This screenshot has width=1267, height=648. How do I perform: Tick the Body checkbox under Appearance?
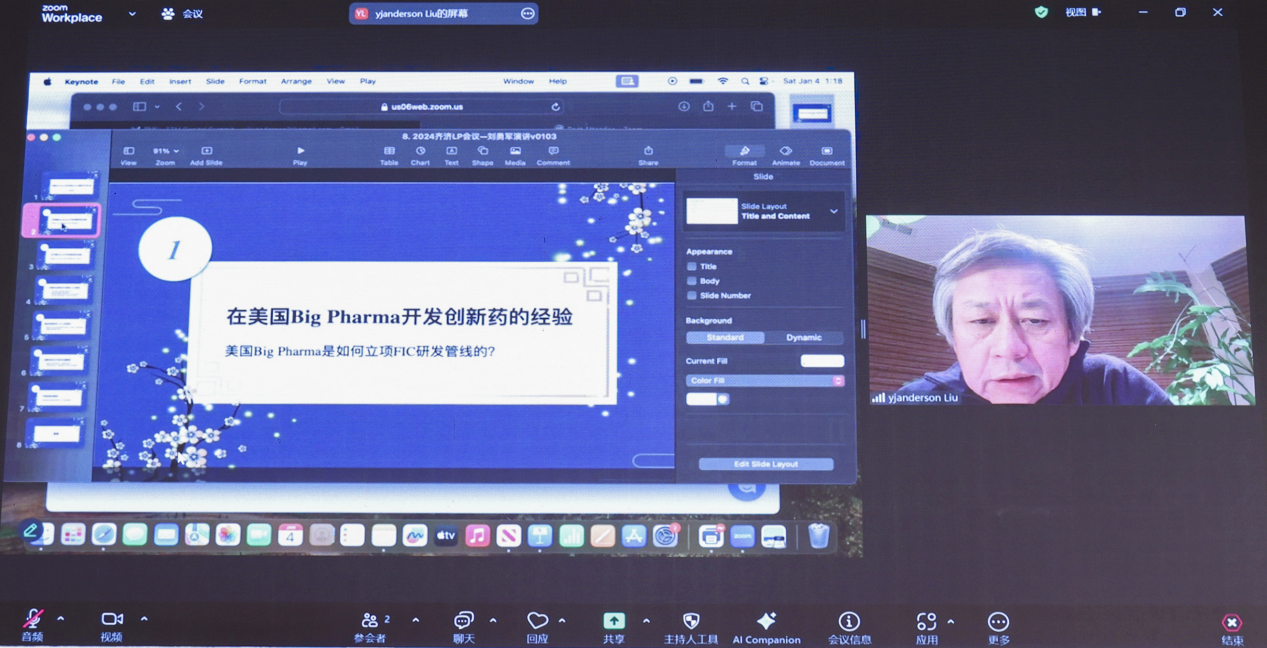pyautogui.click(x=692, y=281)
